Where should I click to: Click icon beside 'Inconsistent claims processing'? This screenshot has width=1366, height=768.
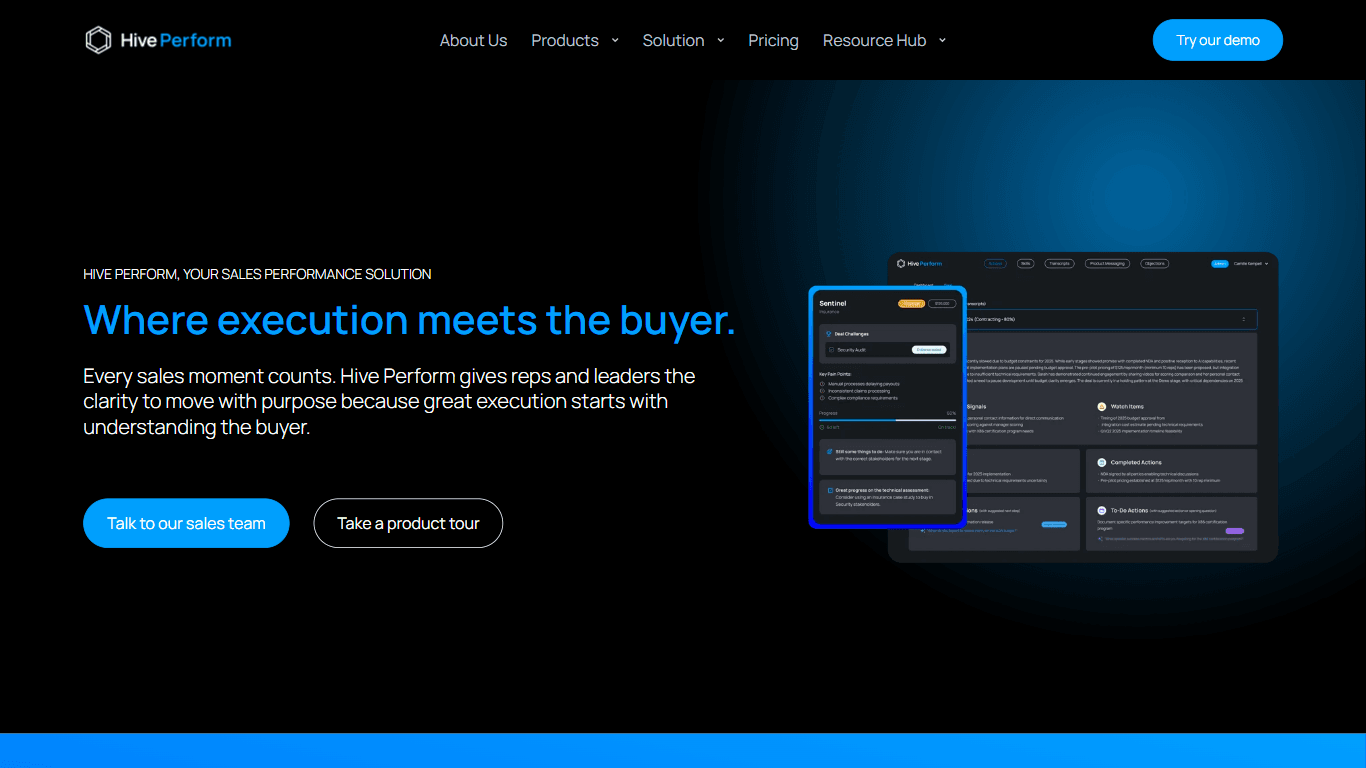click(822, 391)
